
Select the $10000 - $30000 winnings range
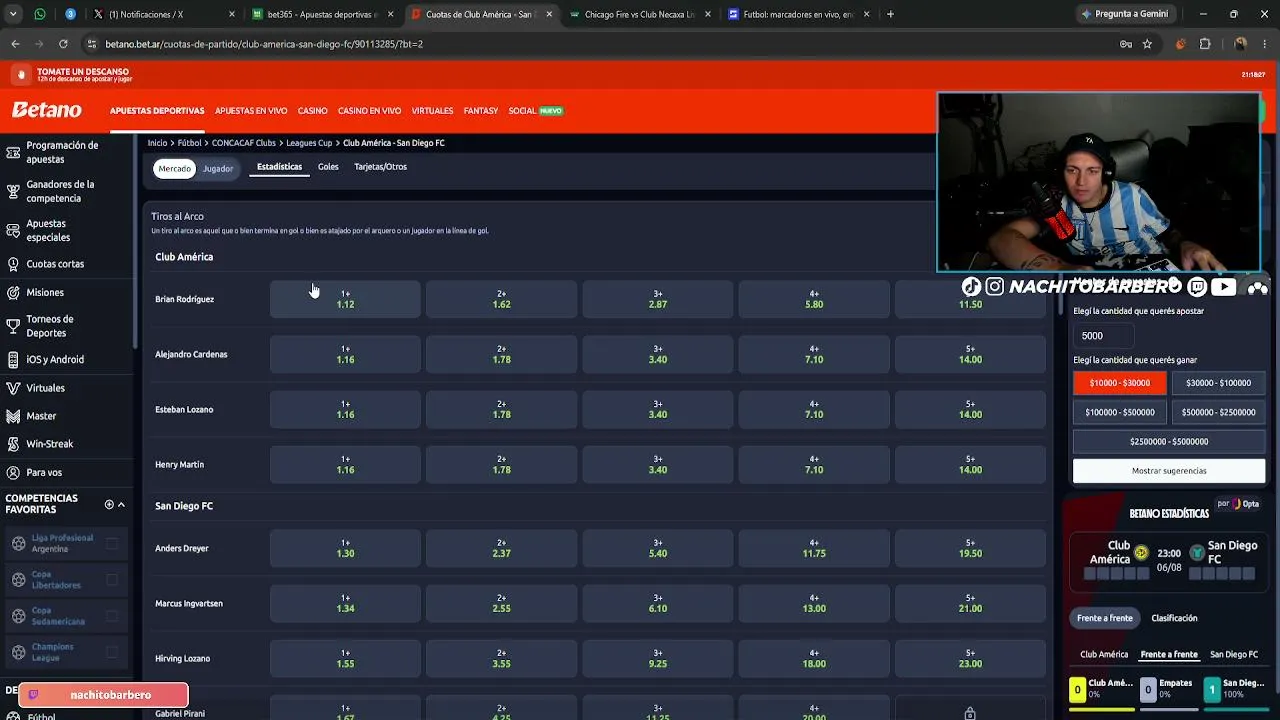pos(1120,383)
